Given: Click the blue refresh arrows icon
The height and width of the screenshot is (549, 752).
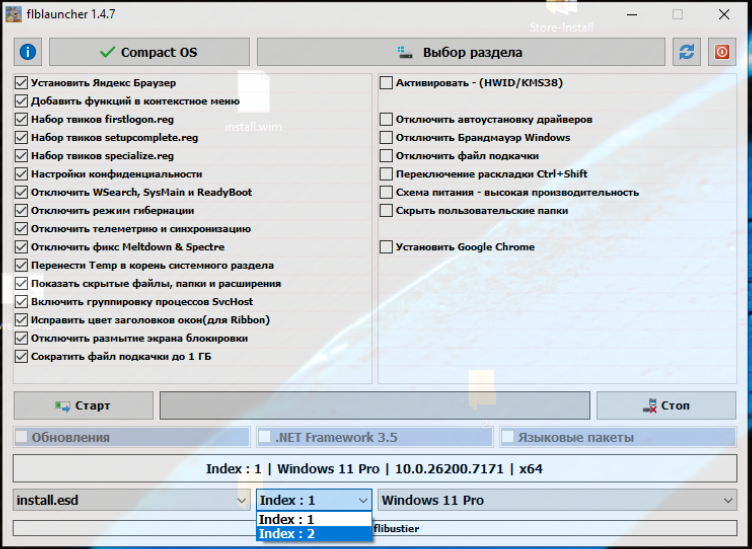Looking at the screenshot, I should tap(686, 52).
